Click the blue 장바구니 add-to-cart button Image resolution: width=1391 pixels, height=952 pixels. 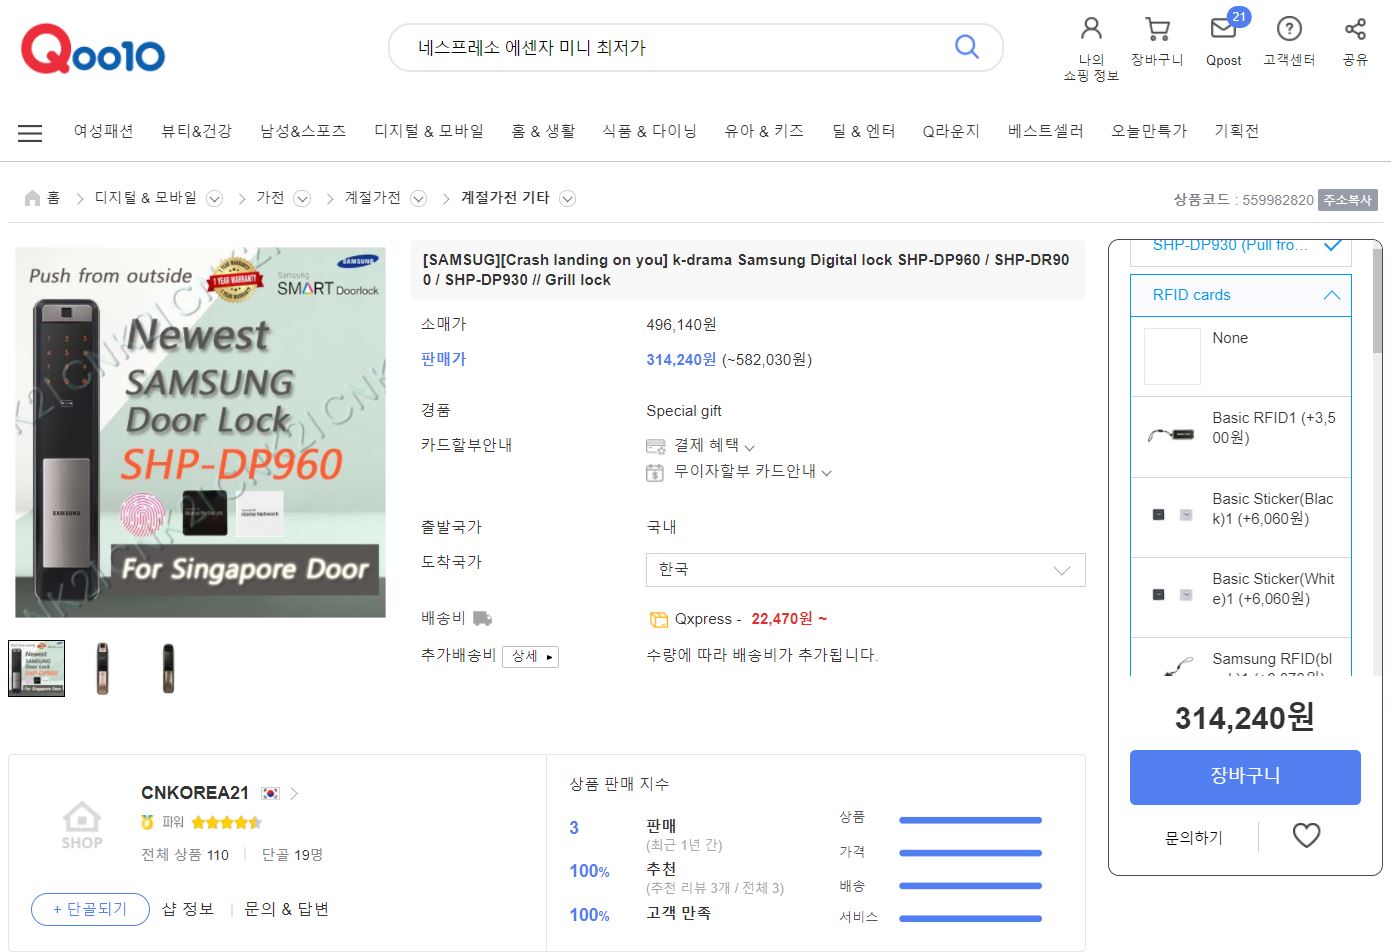pyautogui.click(x=1245, y=777)
